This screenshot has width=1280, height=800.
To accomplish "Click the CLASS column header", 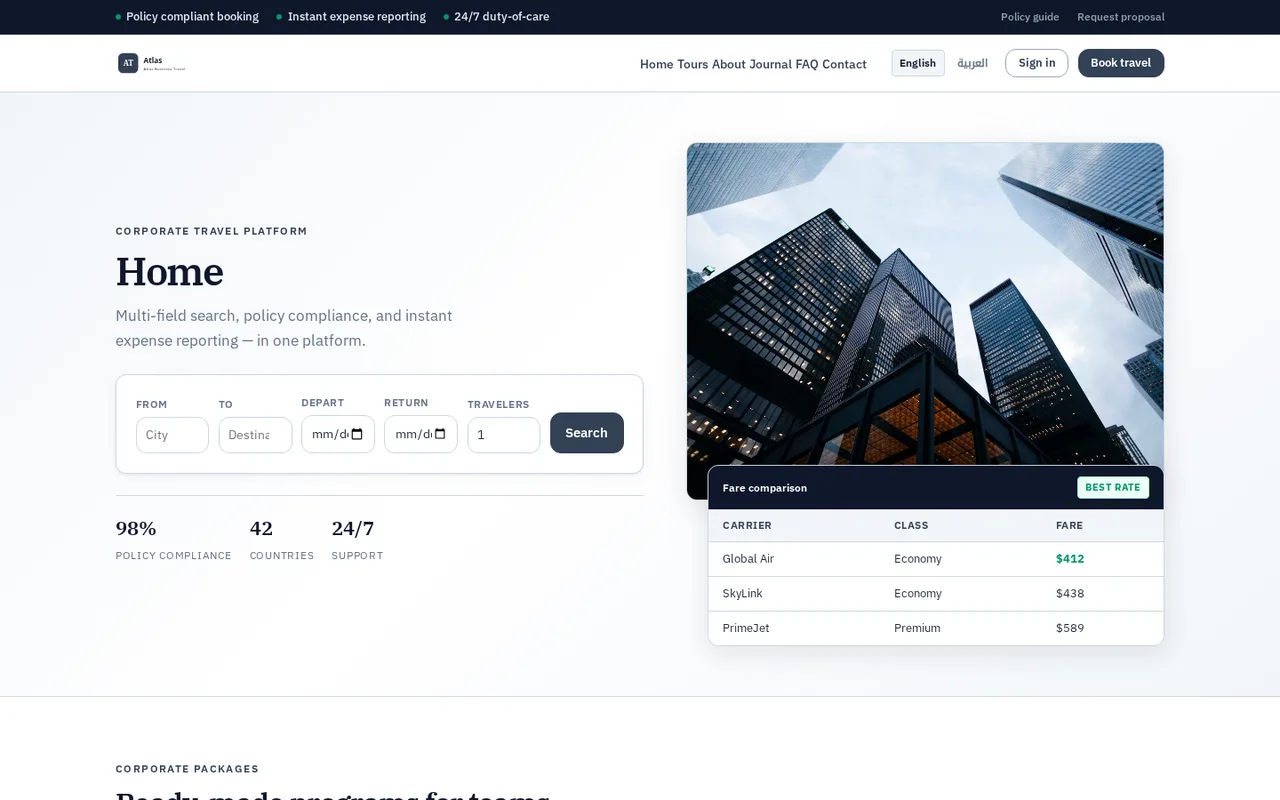I will (x=911, y=525).
